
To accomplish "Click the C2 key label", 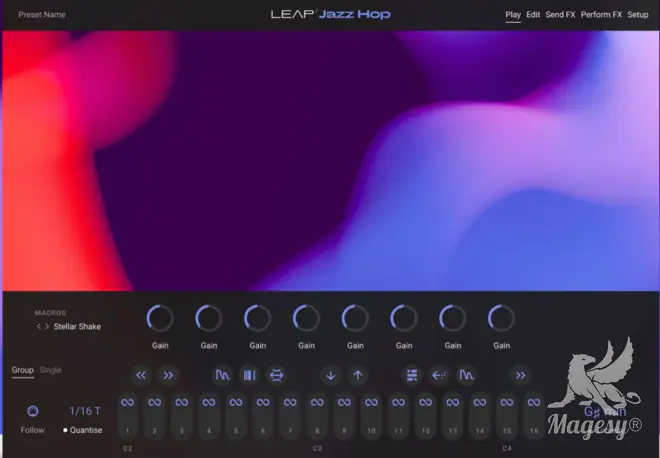I will [x=128, y=449].
